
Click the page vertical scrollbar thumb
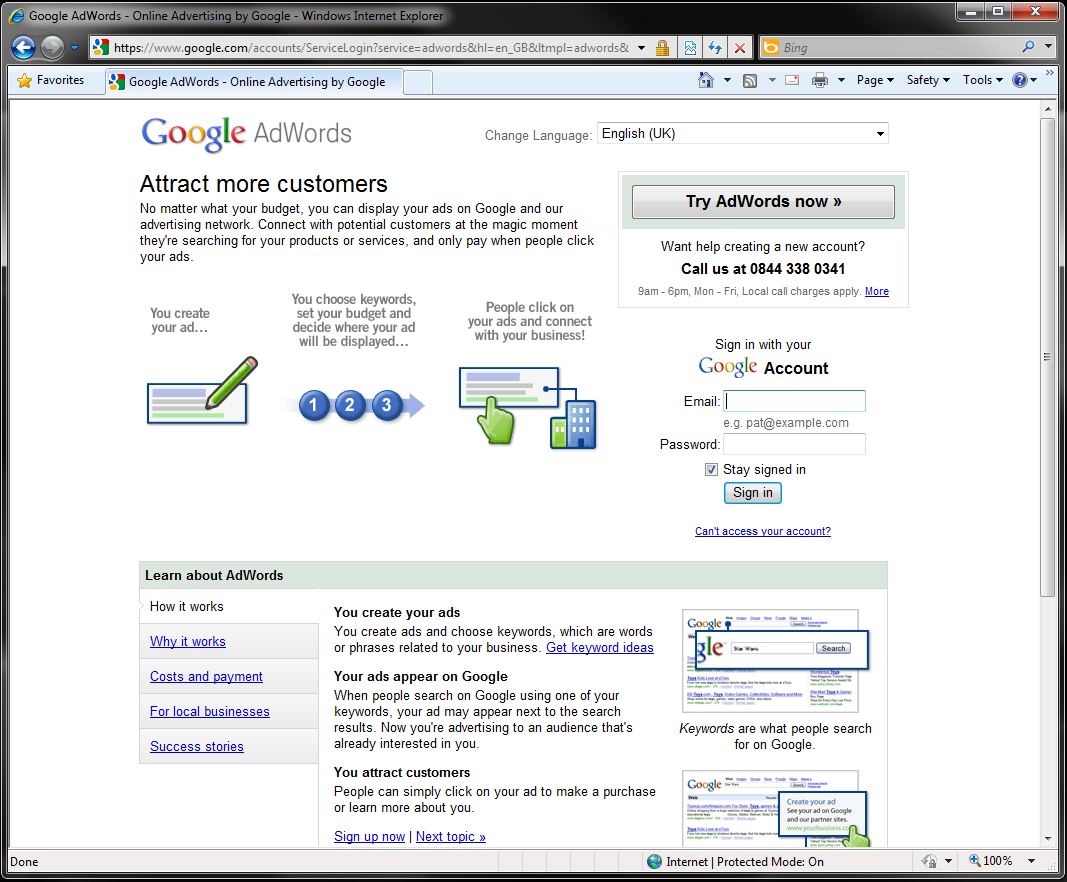tap(1047, 356)
